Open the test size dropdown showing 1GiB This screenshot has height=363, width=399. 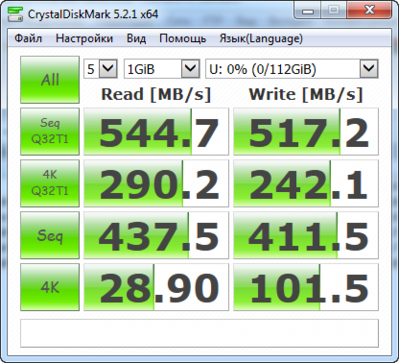pyautogui.click(x=162, y=69)
